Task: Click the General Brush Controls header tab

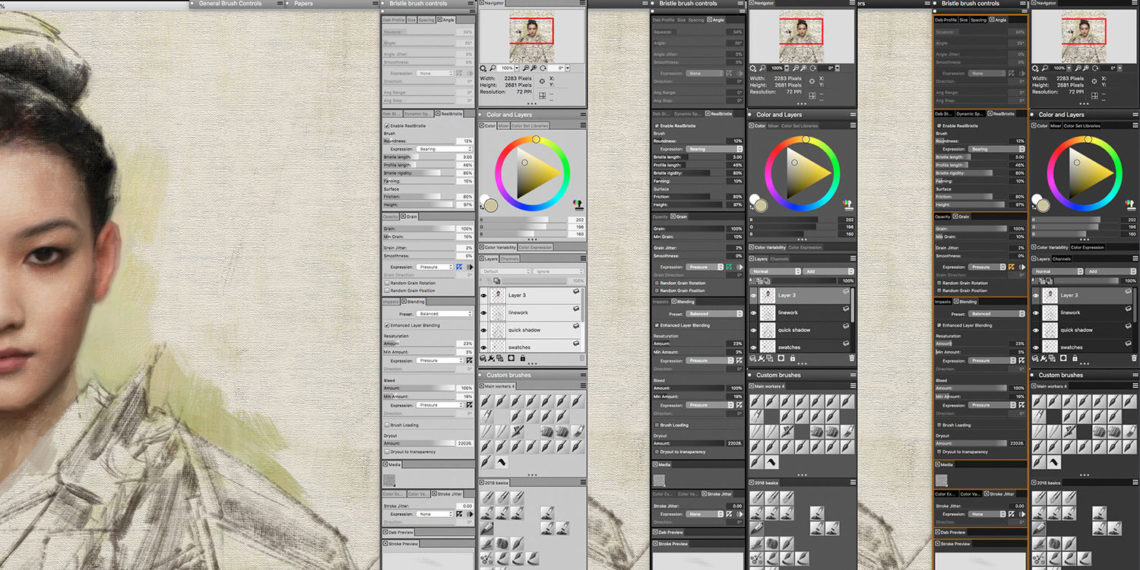Action: click(230, 4)
